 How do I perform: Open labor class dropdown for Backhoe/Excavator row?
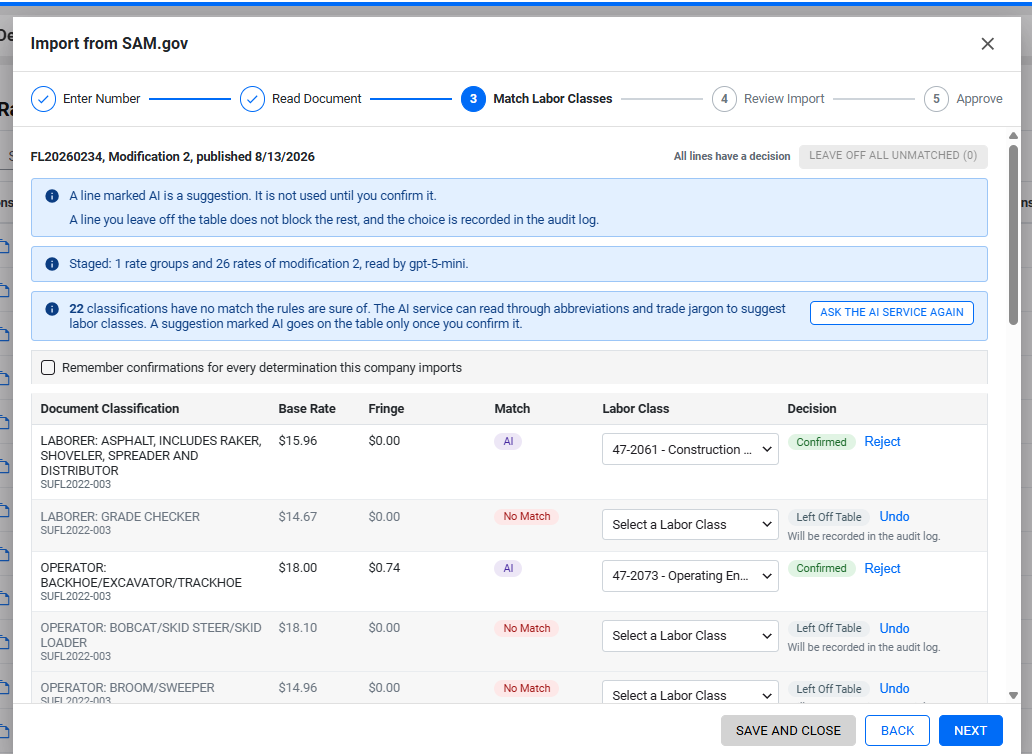690,576
